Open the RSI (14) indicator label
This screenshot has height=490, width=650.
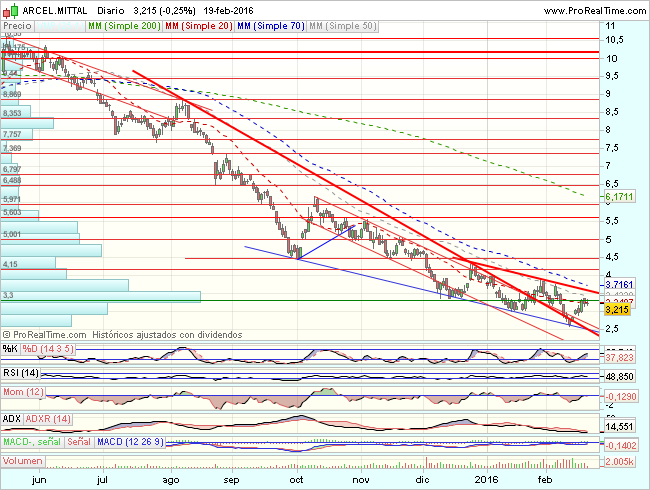click(21, 373)
